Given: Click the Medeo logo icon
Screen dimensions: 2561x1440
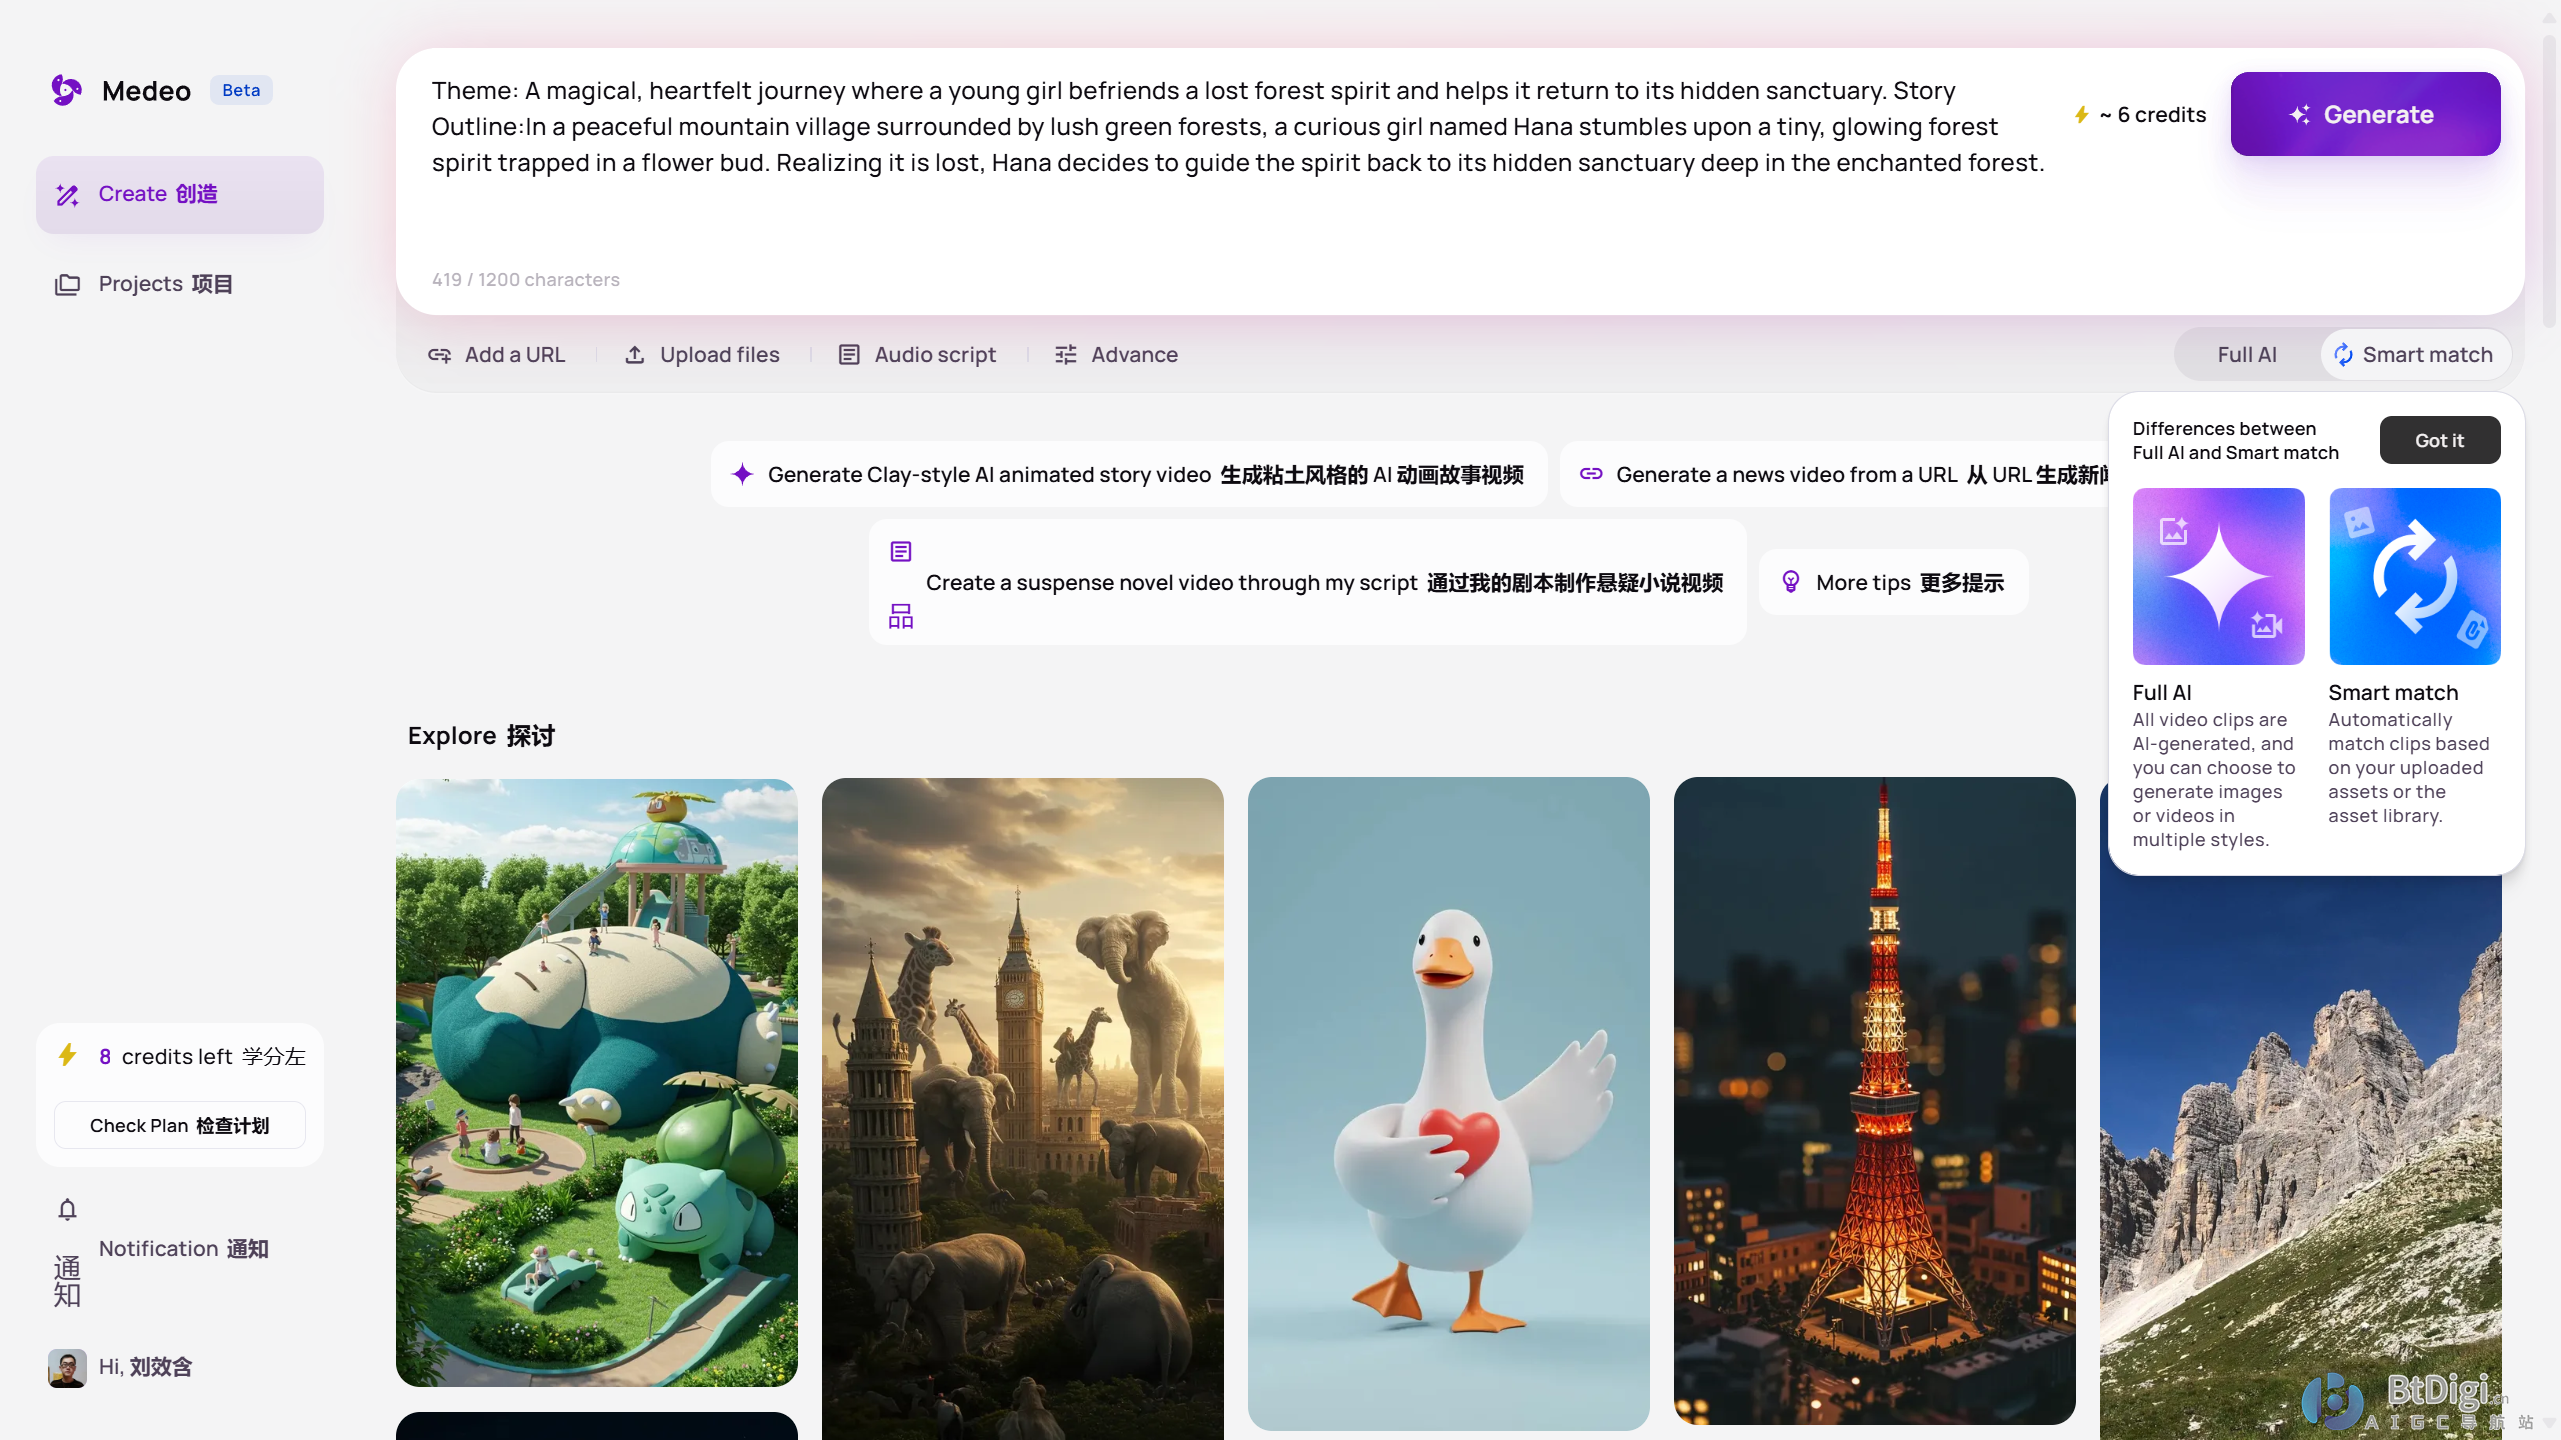Looking at the screenshot, I should (66, 90).
